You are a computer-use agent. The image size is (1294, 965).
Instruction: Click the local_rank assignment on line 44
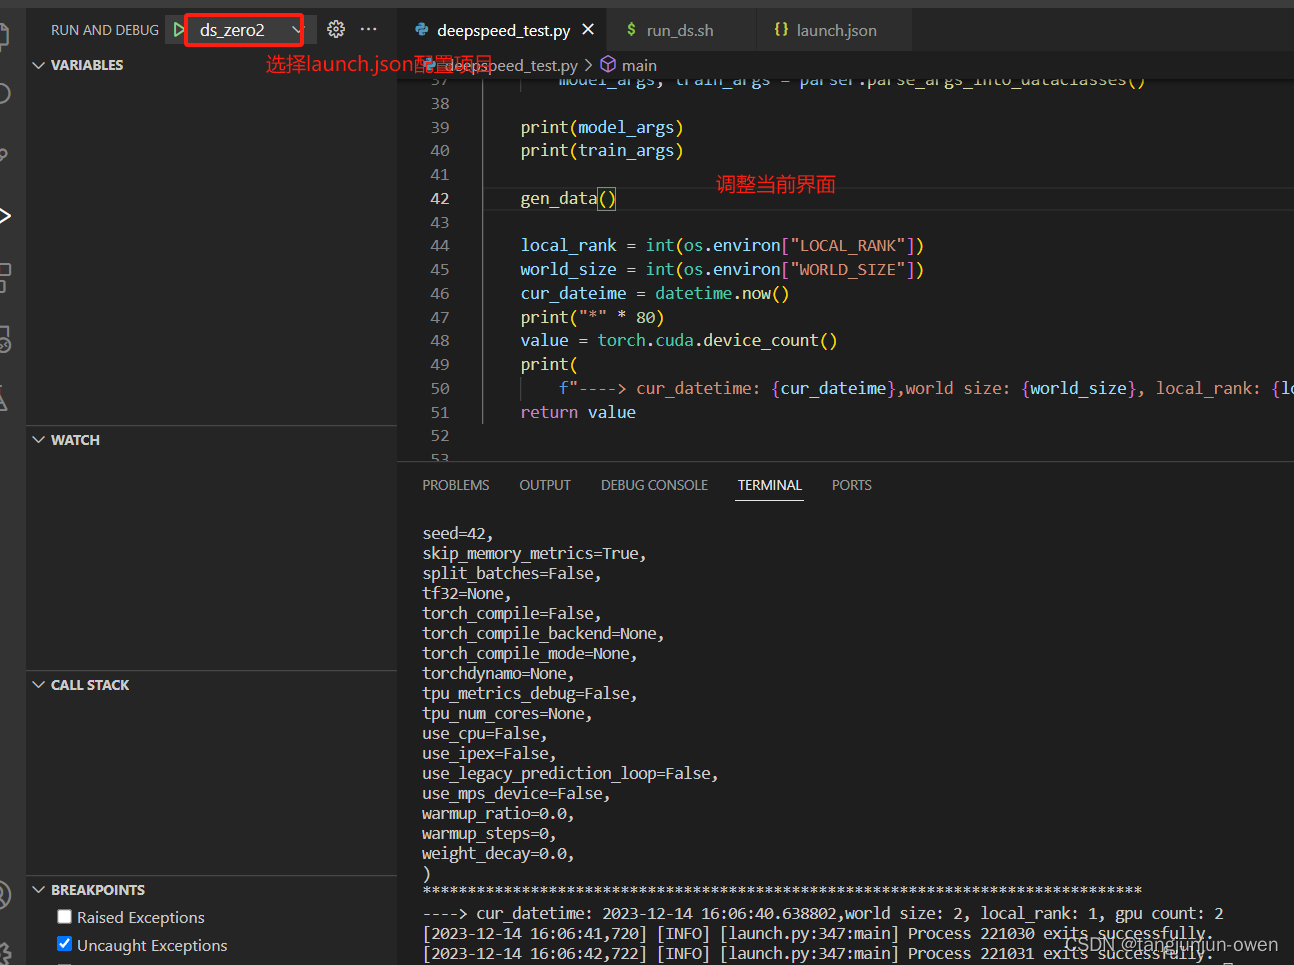click(x=722, y=245)
